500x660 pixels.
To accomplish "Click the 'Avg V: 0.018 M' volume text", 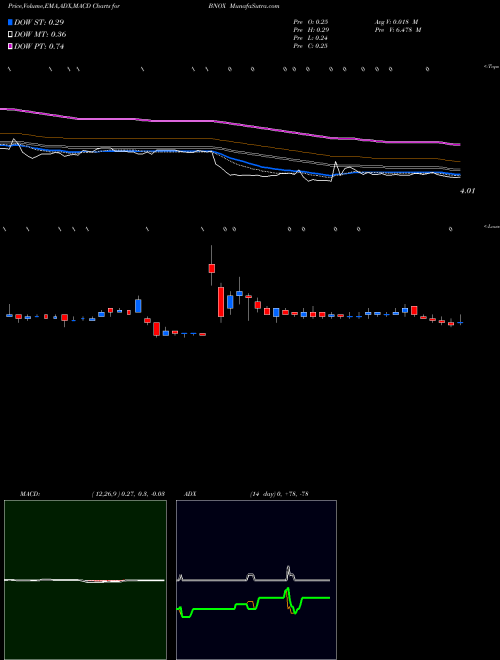I will [x=396, y=22].
